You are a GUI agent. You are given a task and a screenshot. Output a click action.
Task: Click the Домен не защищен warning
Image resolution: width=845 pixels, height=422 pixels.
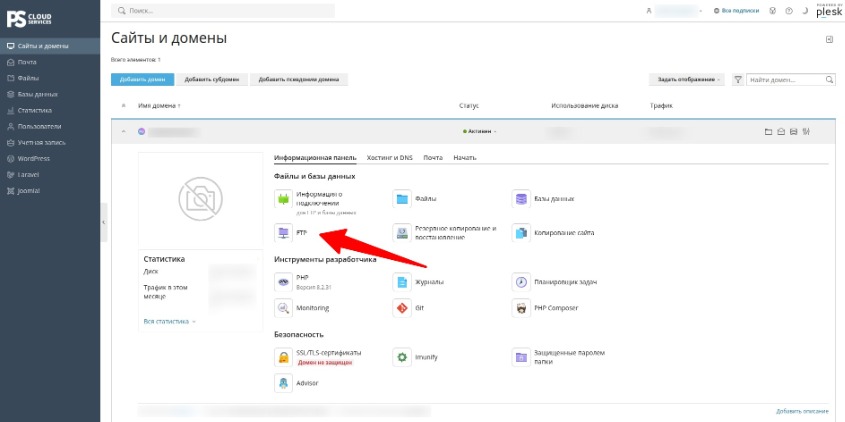325,363
